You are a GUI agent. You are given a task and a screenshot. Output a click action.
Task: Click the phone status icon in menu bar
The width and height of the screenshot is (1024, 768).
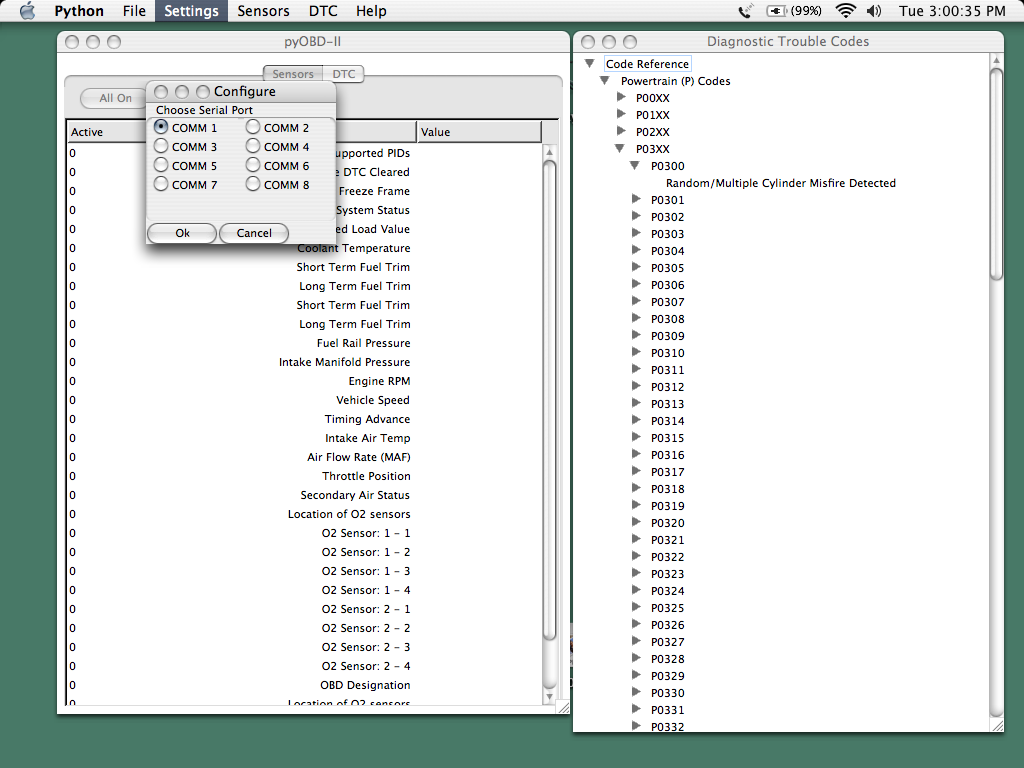click(745, 11)
